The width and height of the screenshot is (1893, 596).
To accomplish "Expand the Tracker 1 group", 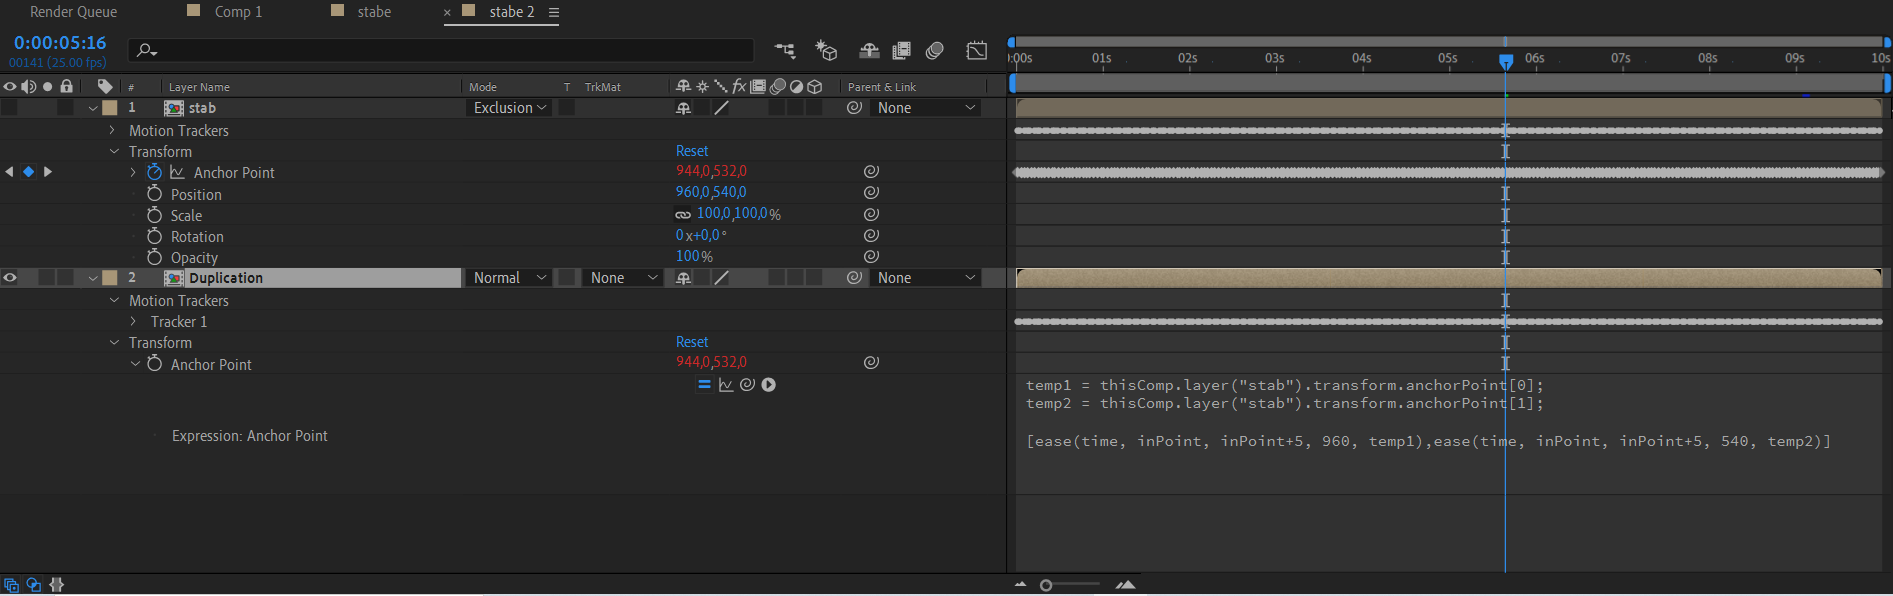I will pyautogui.click(x=133, y=322).
